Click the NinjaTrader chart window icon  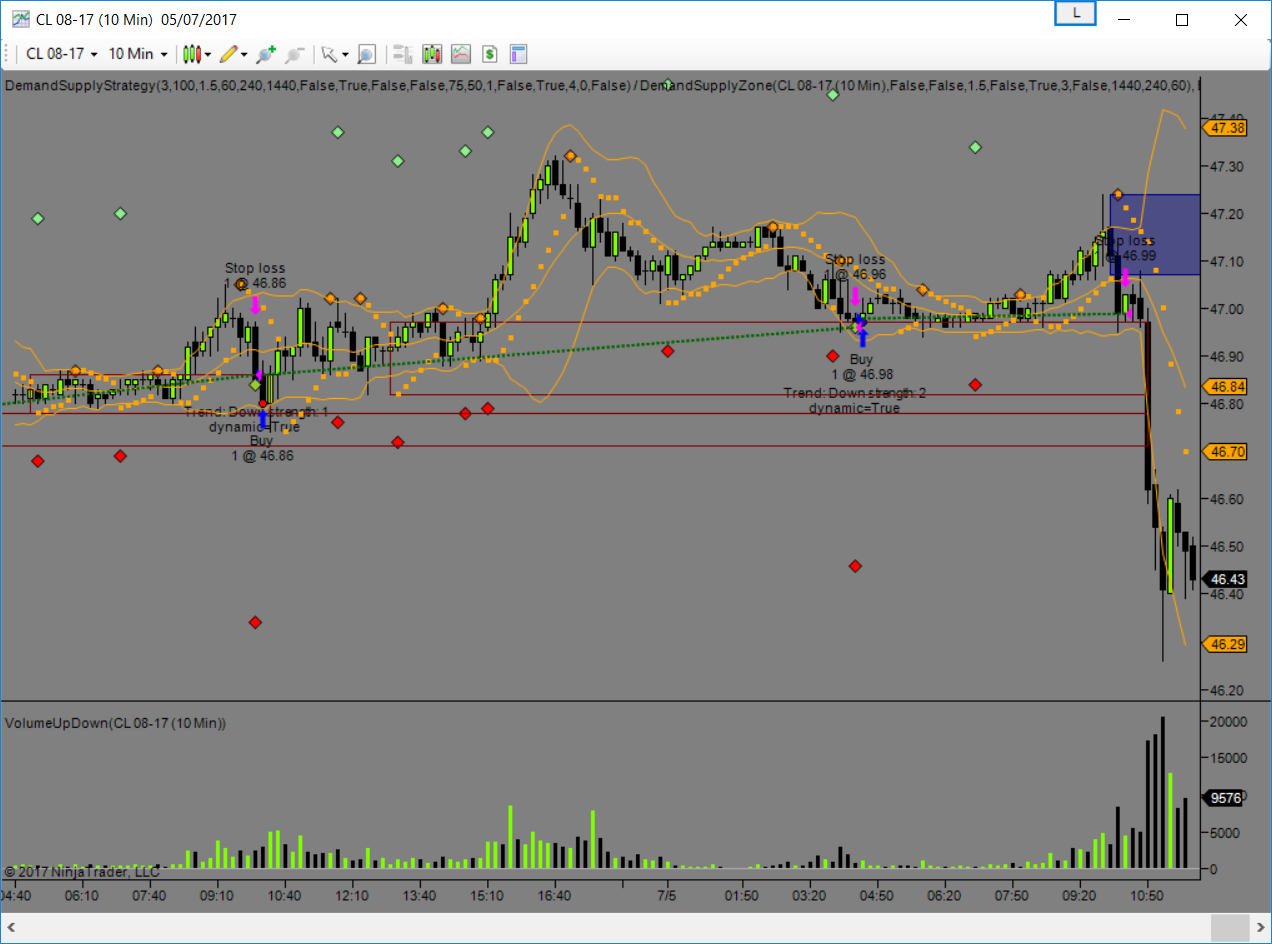(x=20, y=19)
